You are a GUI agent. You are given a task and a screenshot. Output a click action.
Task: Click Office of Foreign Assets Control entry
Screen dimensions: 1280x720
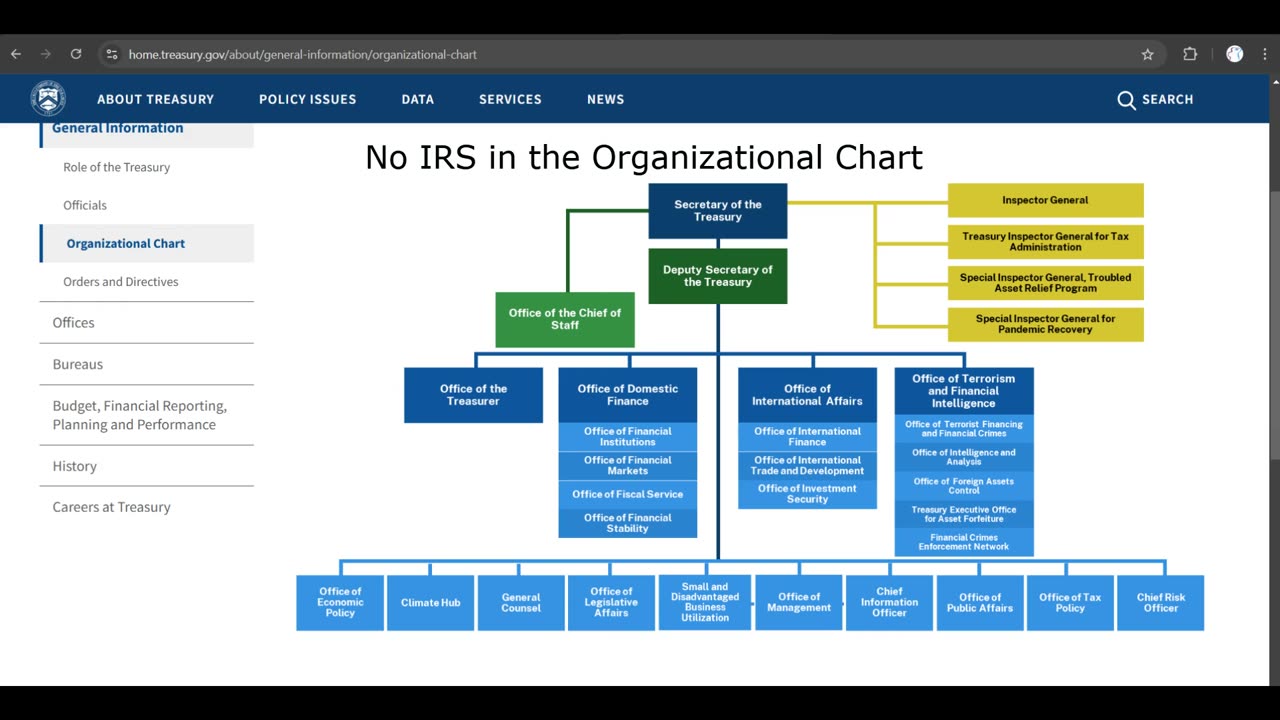pyautogui.click(x=964, y=486)
